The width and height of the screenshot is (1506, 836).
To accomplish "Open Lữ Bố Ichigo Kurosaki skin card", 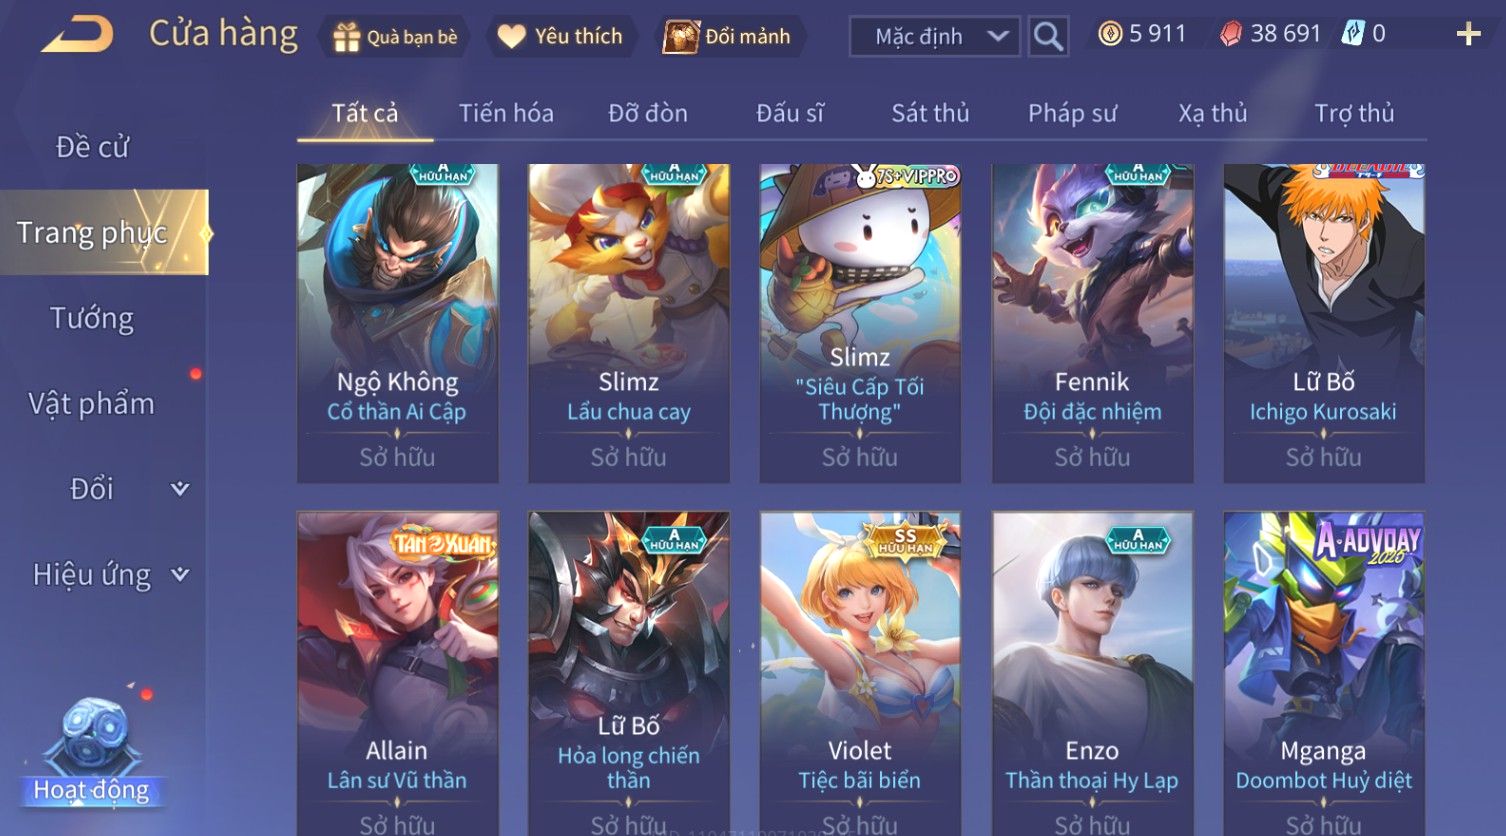I will click(1323, 323).
